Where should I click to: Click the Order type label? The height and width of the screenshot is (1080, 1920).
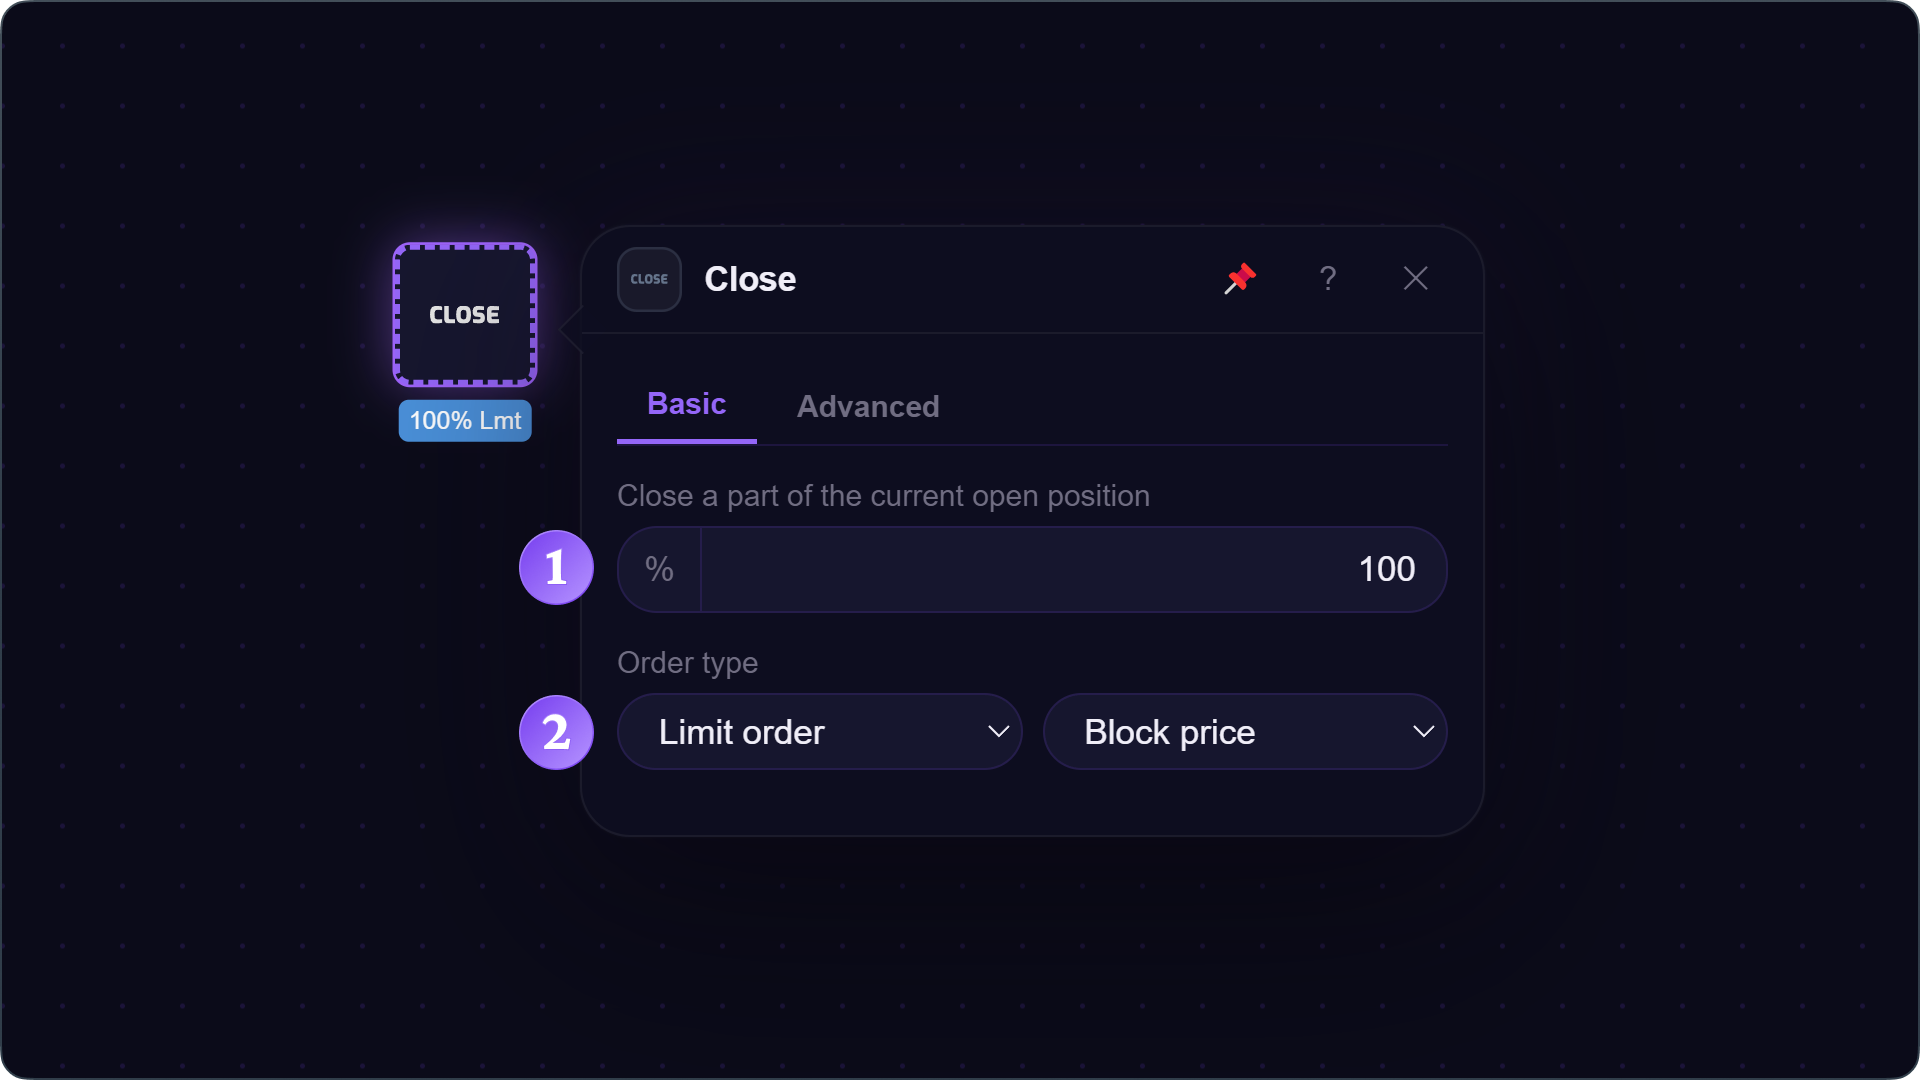[x=687, y=663]
